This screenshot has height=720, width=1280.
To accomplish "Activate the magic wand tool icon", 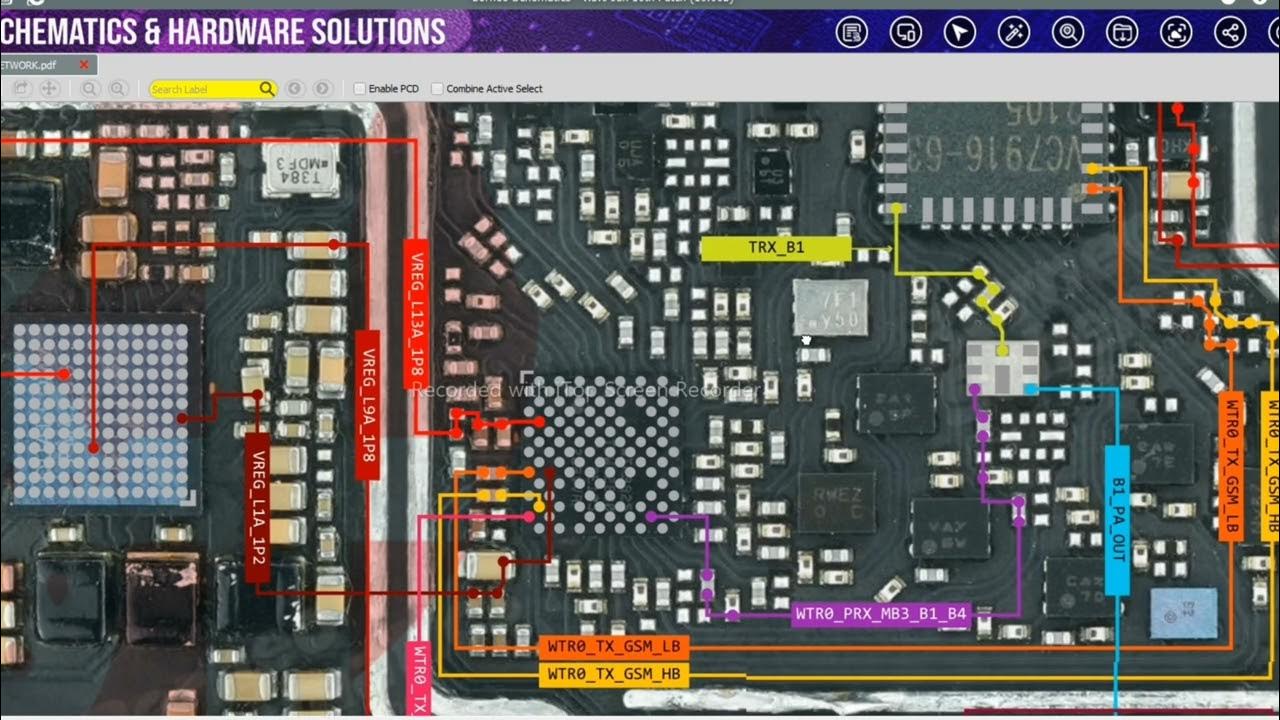I will coord(1014,33).
